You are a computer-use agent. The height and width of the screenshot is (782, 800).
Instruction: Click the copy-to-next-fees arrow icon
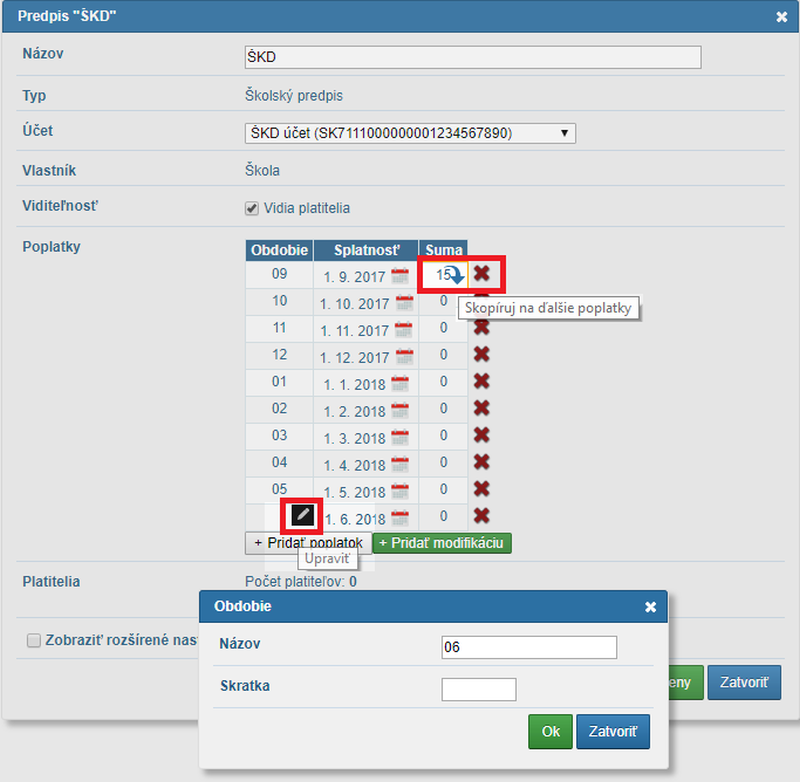point(453,275)
